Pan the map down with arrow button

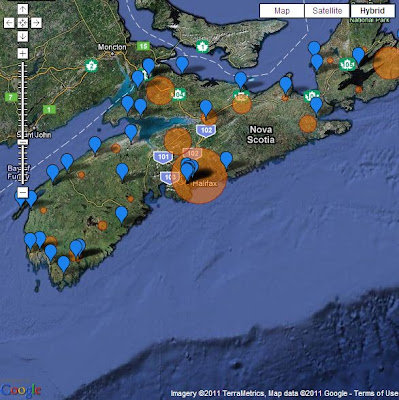pyautogui.click(x=23, y=36)
